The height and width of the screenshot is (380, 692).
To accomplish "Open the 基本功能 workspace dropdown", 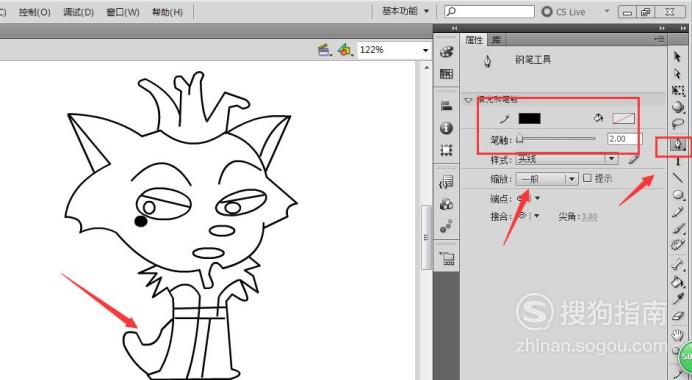I will (406, 11).
